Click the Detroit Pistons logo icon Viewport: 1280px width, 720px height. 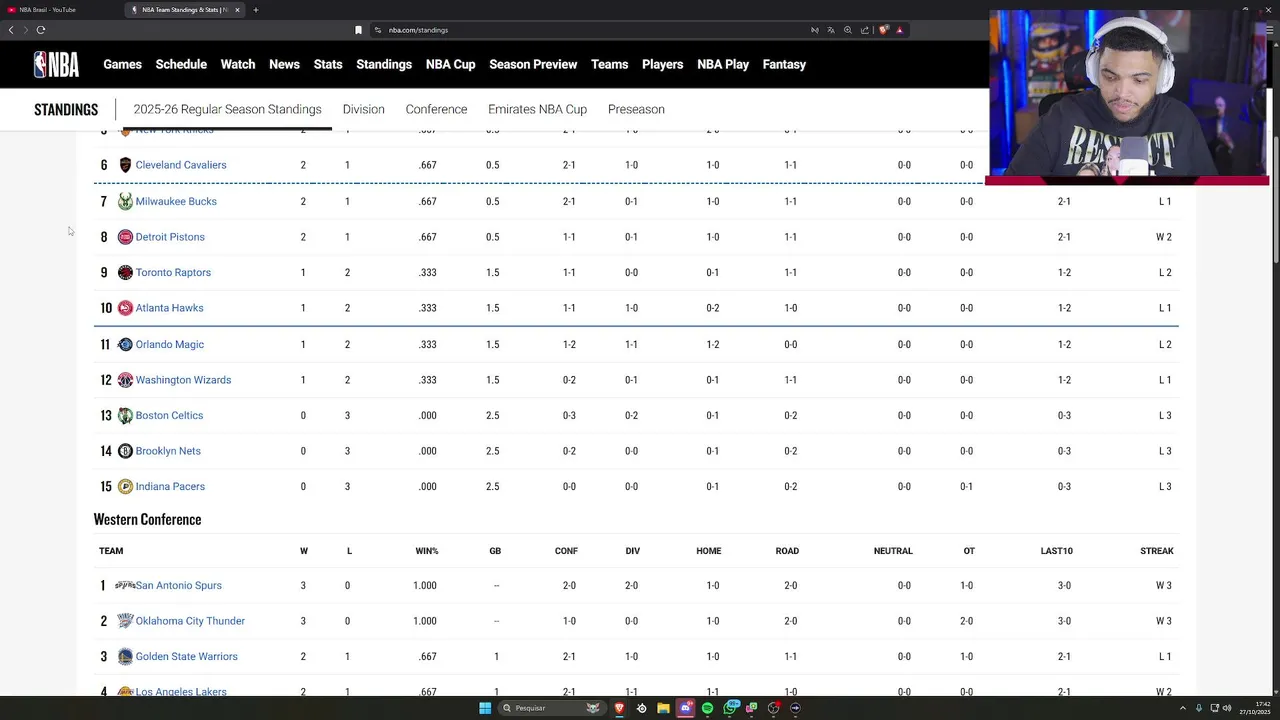coord(125,237)
